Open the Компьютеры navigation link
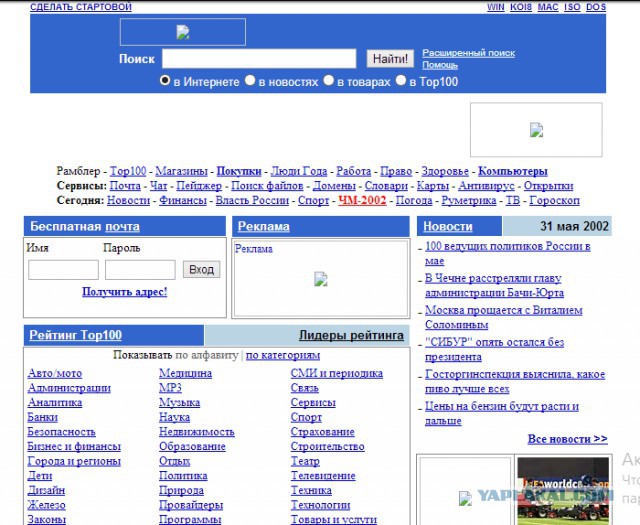This screenshot has height=525, width=640. 513,171
